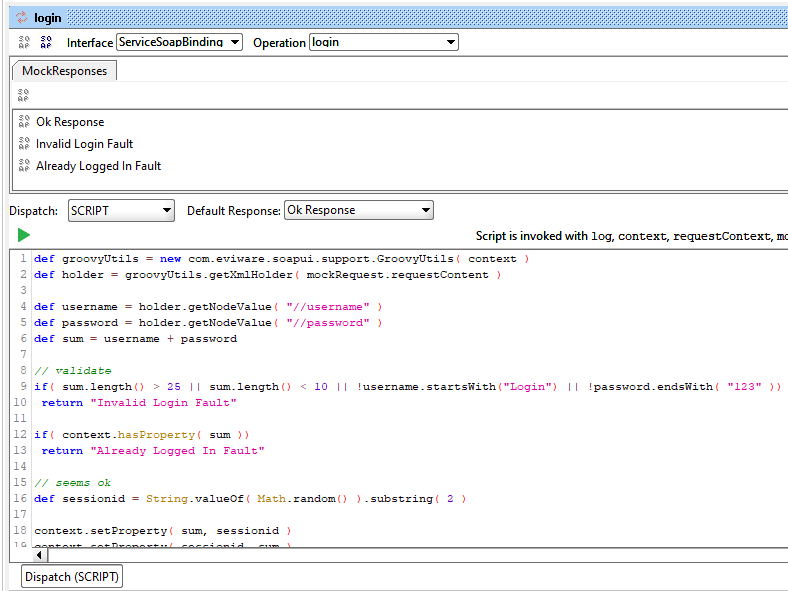Open the Dispatch SCRIPT dropdown

tap(121, 211)
